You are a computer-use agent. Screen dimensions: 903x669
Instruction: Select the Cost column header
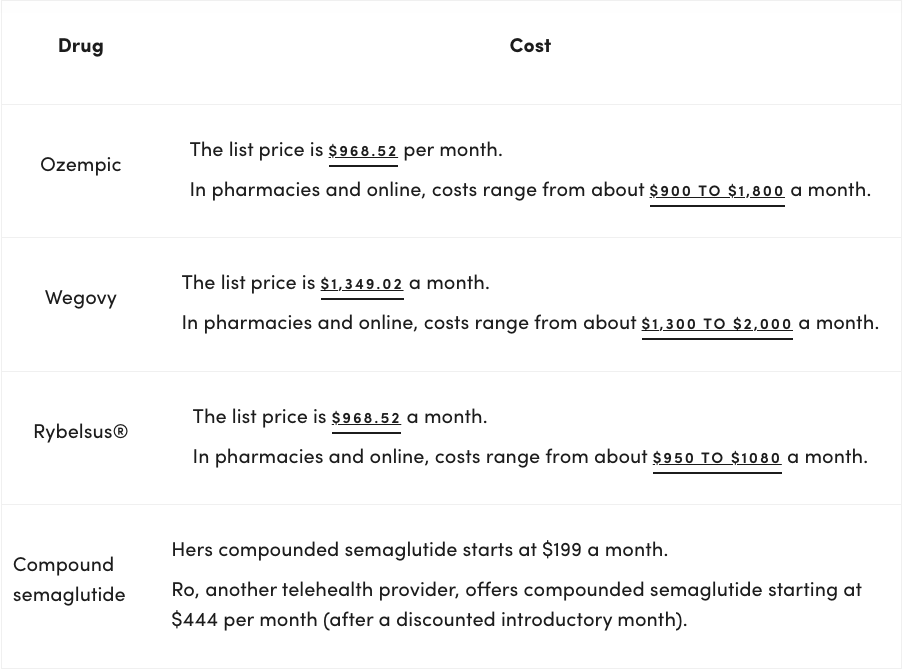click(x=530, y=45)
